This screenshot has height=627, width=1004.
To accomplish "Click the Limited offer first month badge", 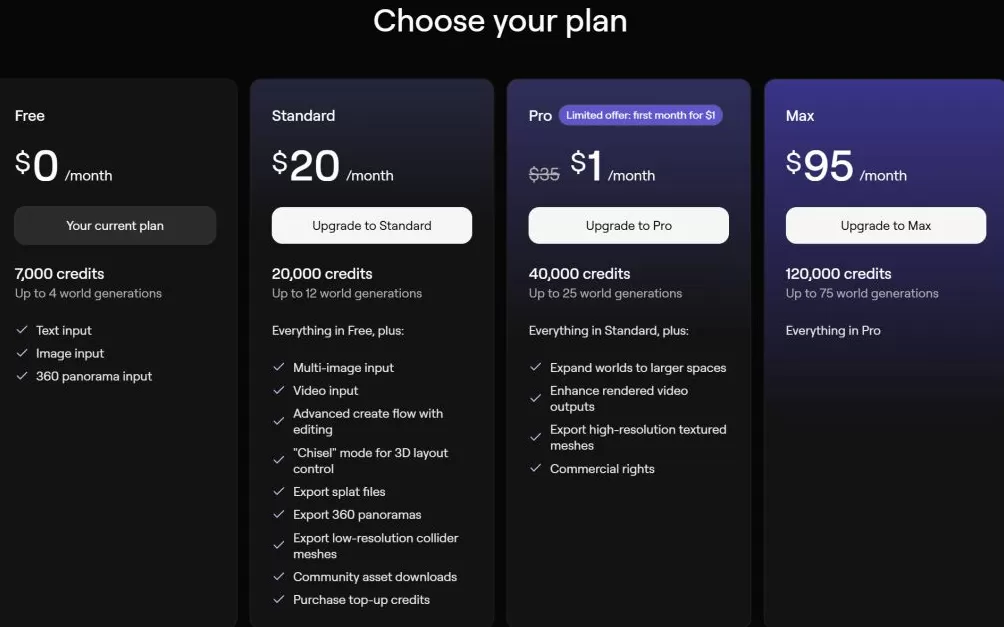I will 640,116.
